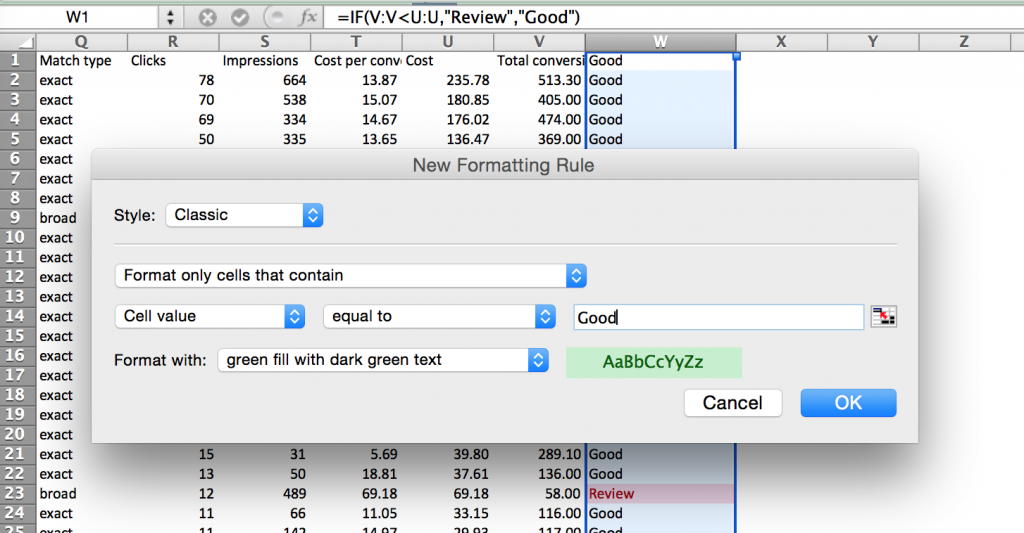
Task: Click the OK button
Action: [848, 403]
